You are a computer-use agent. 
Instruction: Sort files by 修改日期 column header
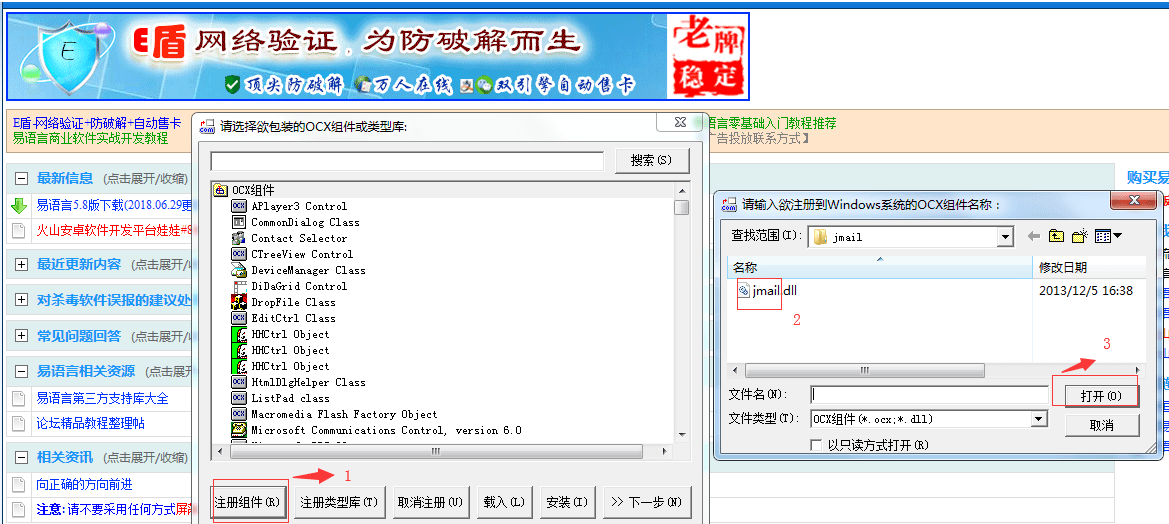1089,268
